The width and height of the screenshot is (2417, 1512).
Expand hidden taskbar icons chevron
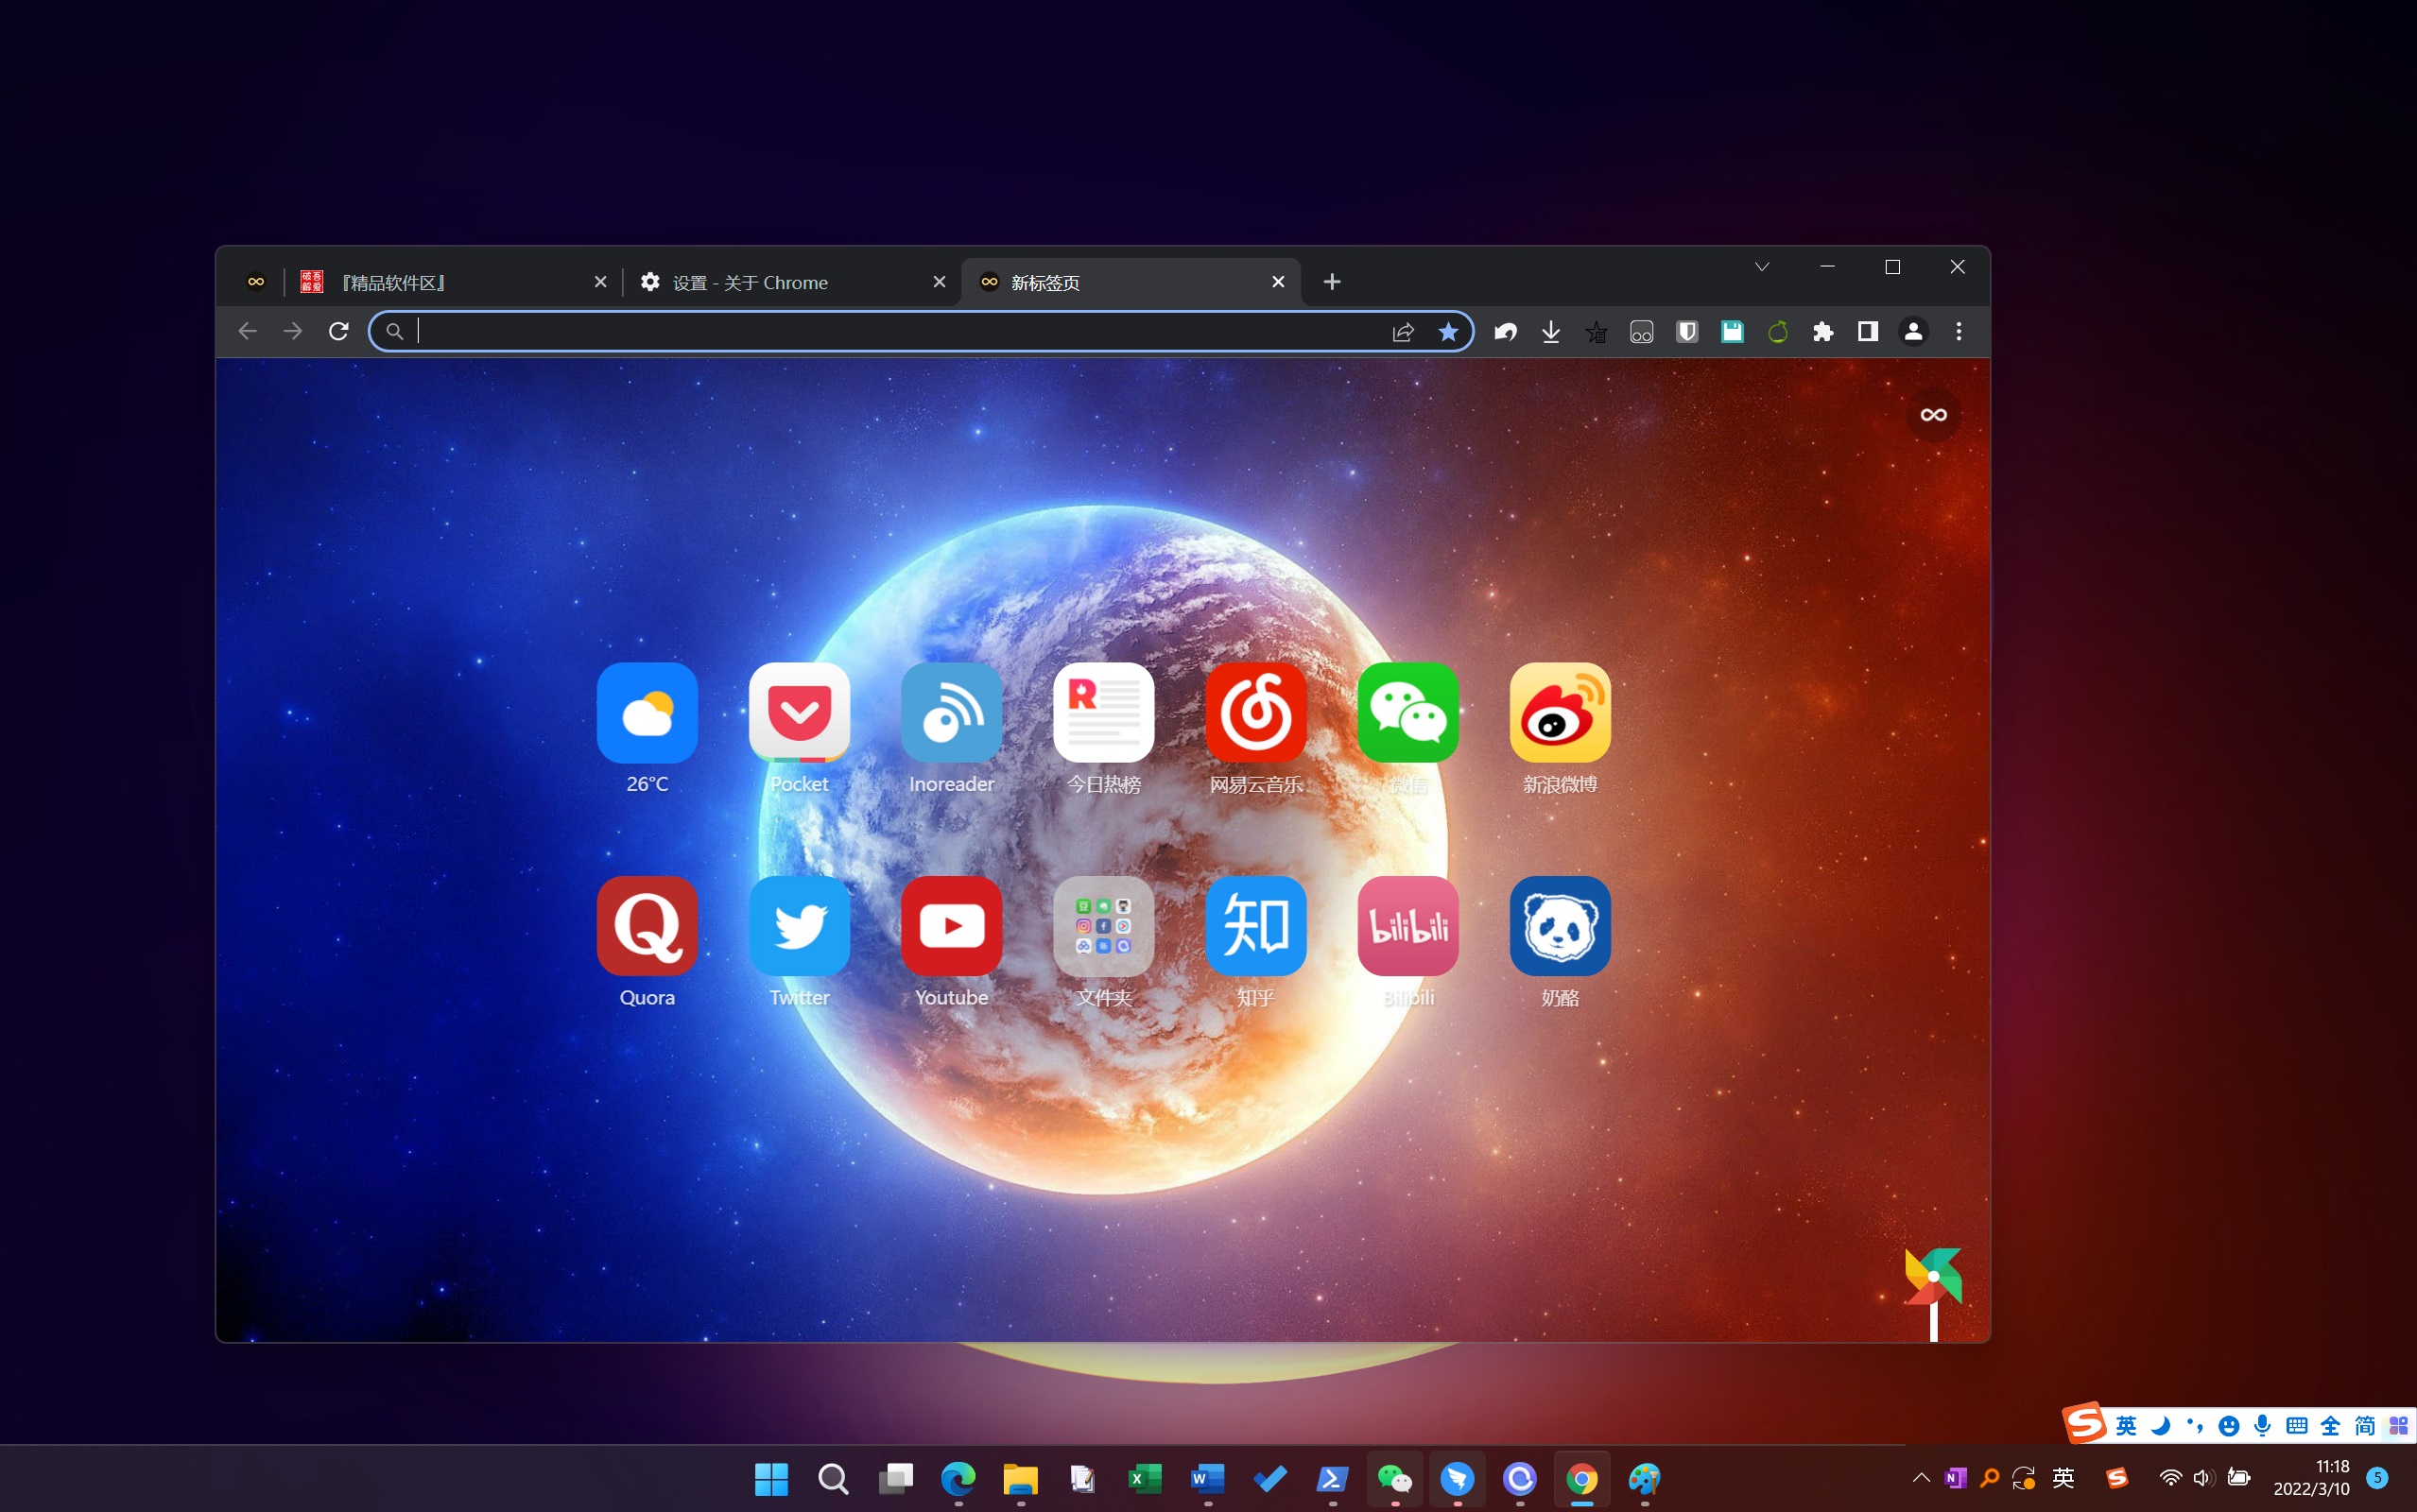pyautogui.click(x=1920, y=1478)
